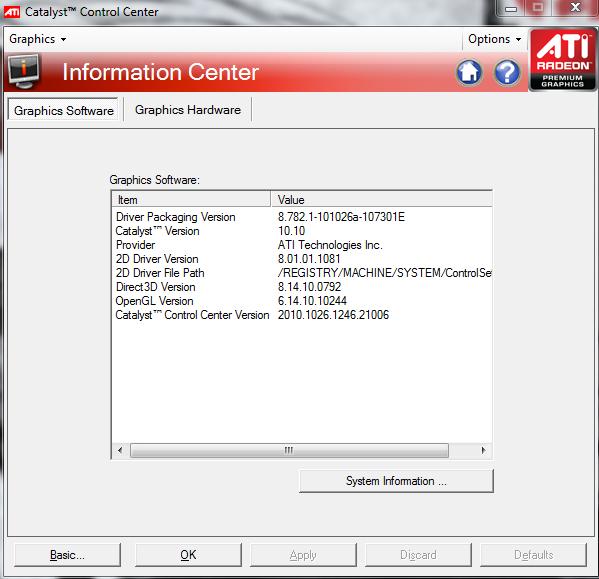The height and width of the screenshot is (579, 599).
Task: Click the value 6.14.10.10244
Action: [x=312, y=301]
